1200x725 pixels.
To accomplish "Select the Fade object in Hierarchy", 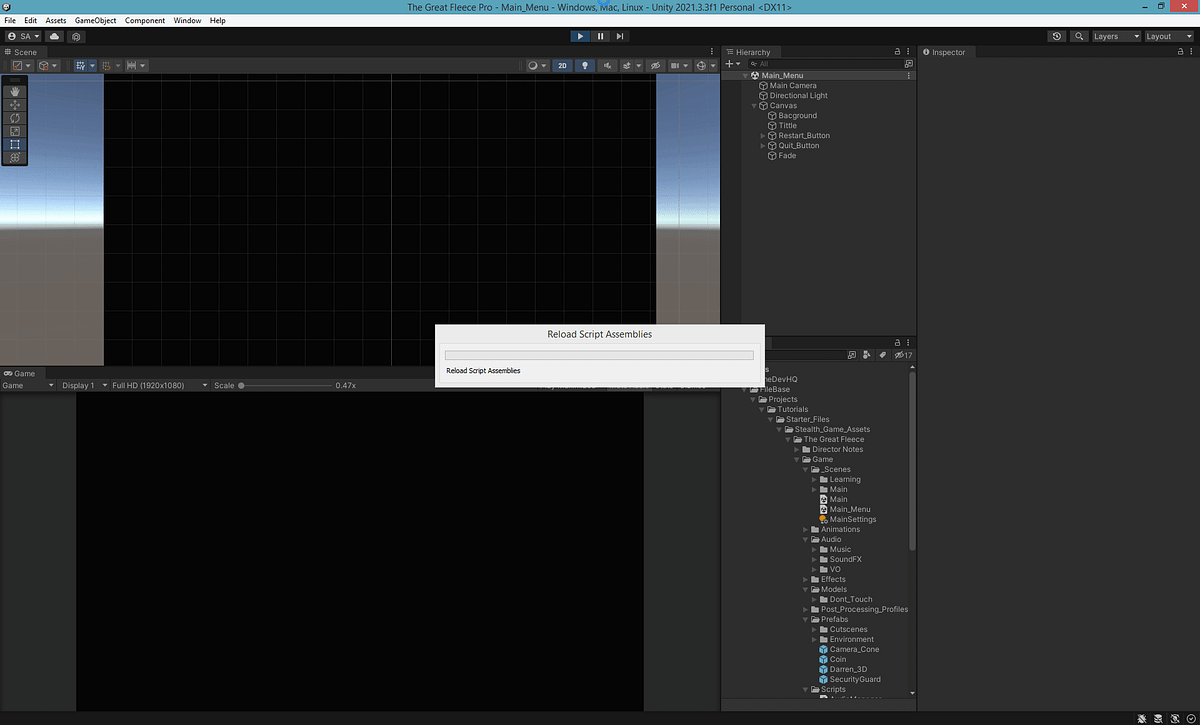I will (786, 155).
